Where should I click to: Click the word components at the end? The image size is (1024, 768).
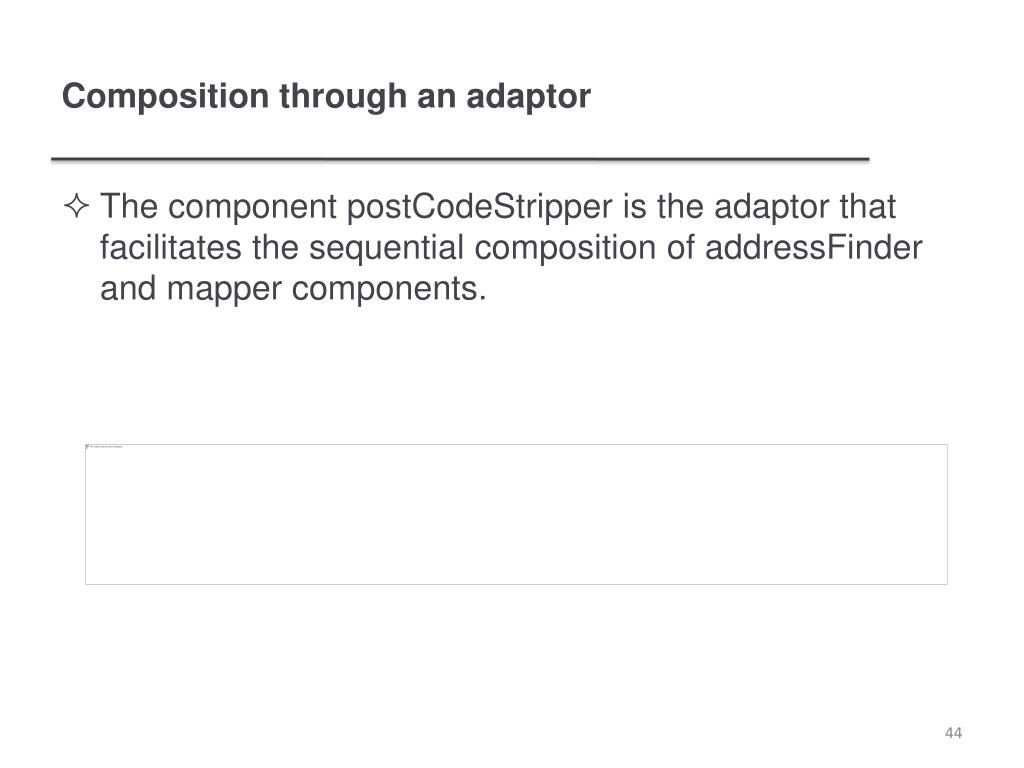tap(389, 291)
